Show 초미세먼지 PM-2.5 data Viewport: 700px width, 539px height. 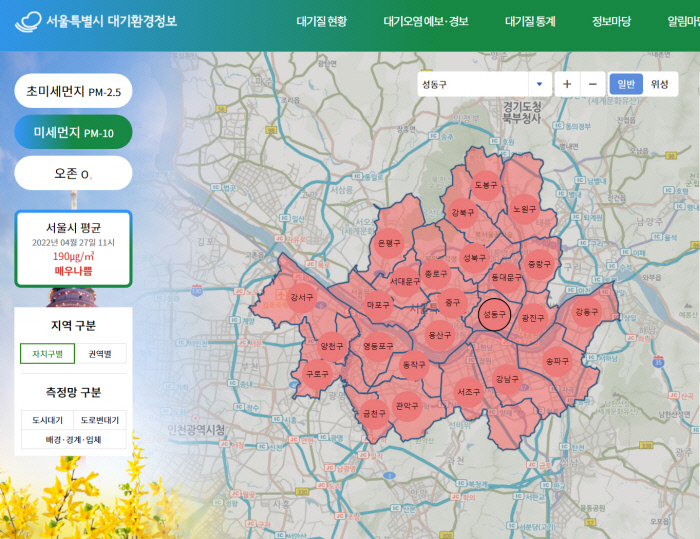73,92
